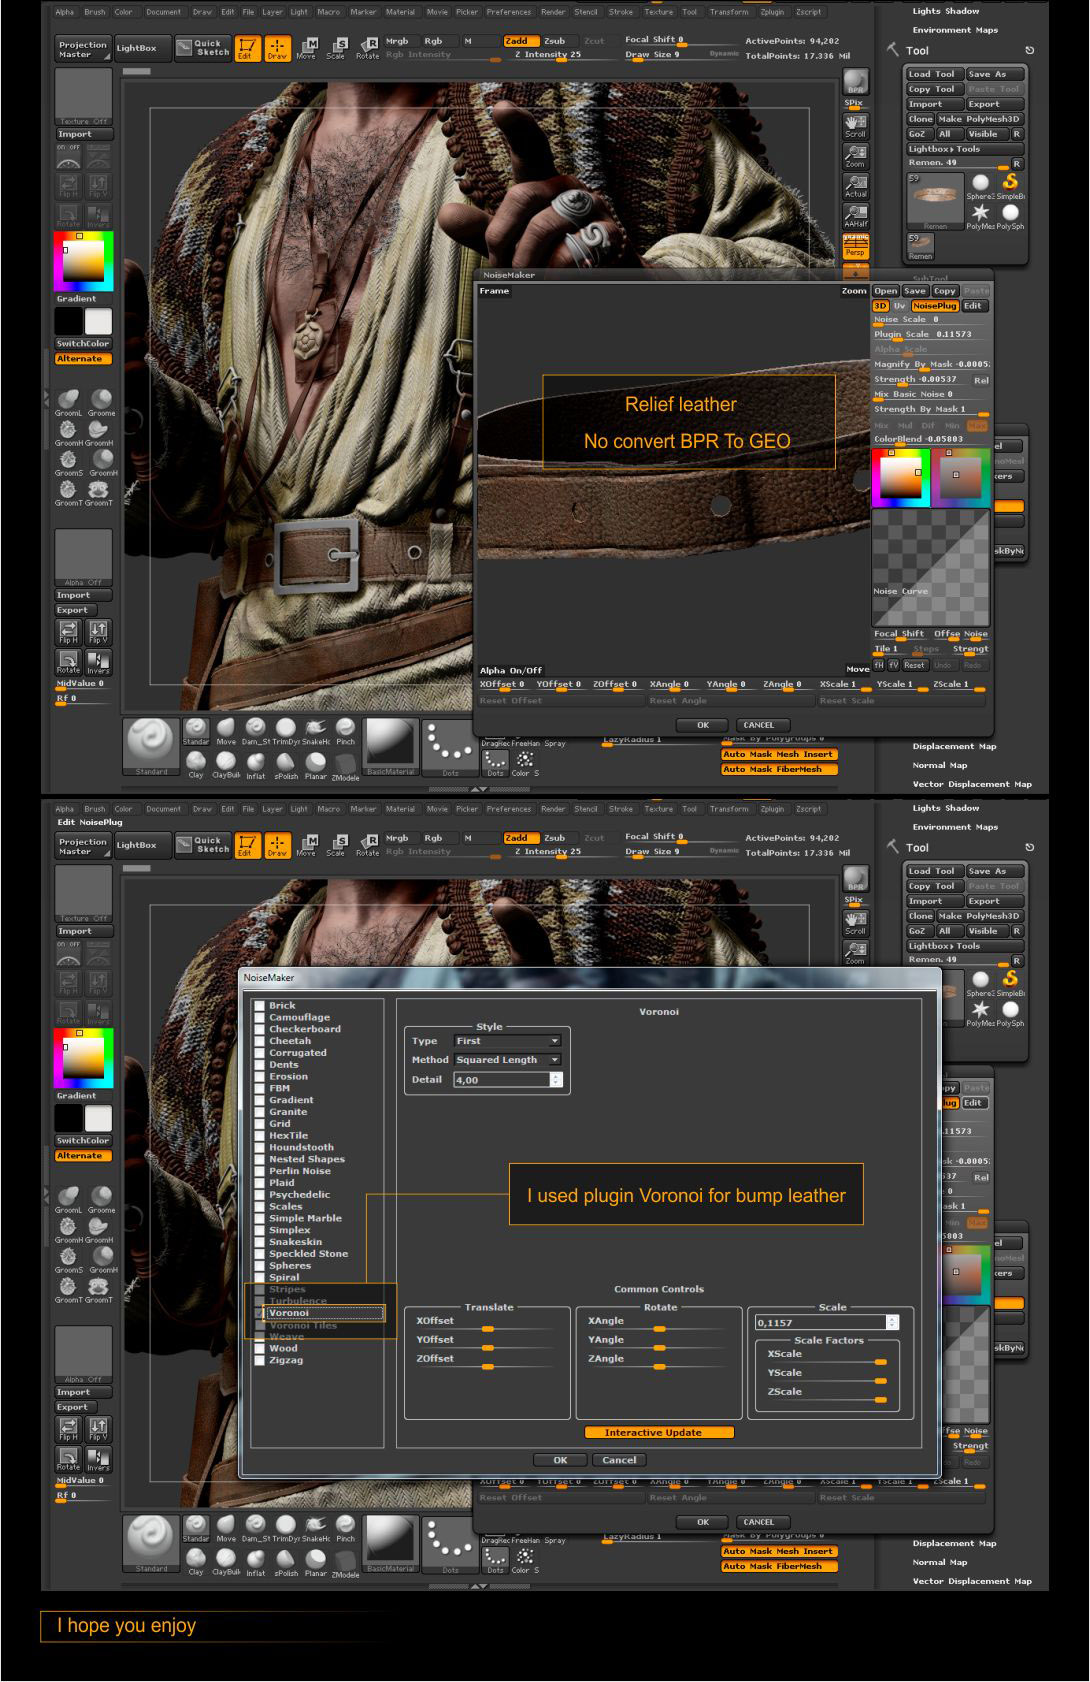Select Draw mode icon in upper ZBrush window

pos(277,47)
